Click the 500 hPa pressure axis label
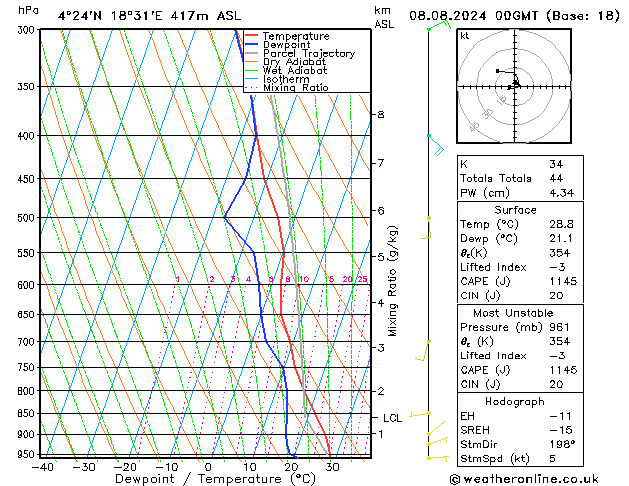The image size is (629, 486). 26,218
